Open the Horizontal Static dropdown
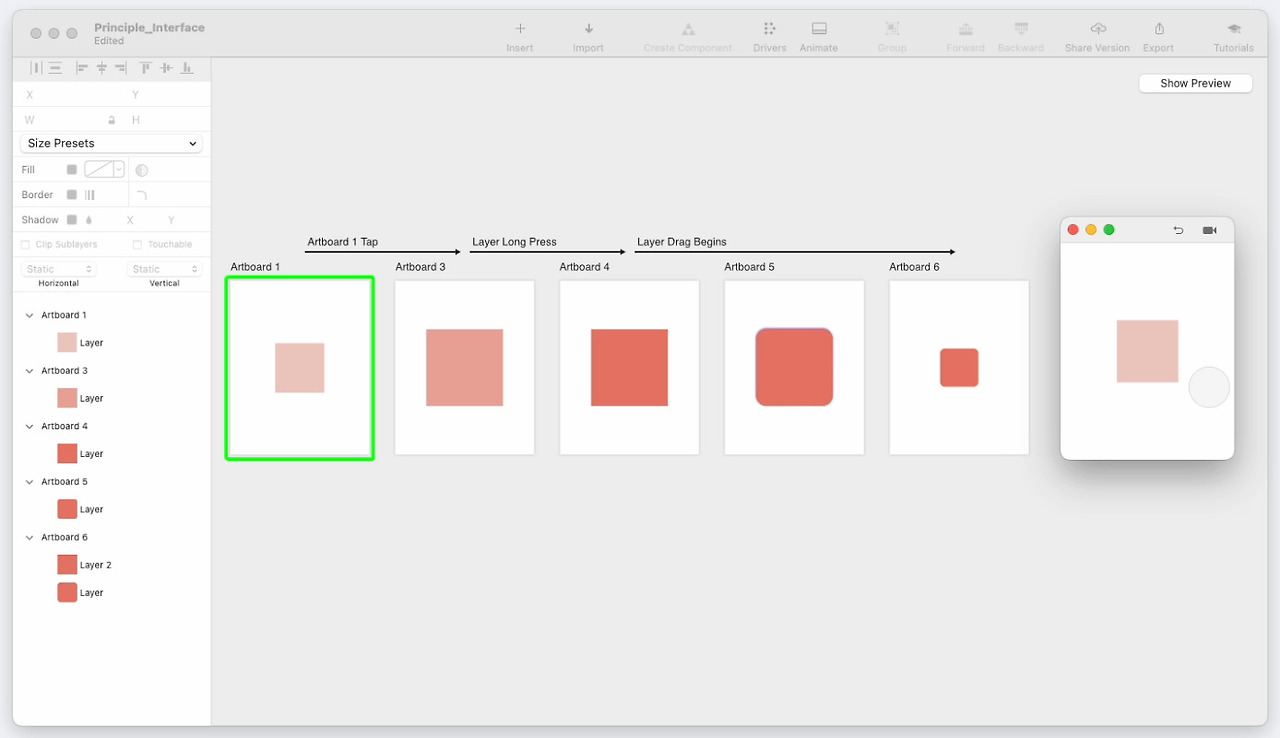 [59, 269]
